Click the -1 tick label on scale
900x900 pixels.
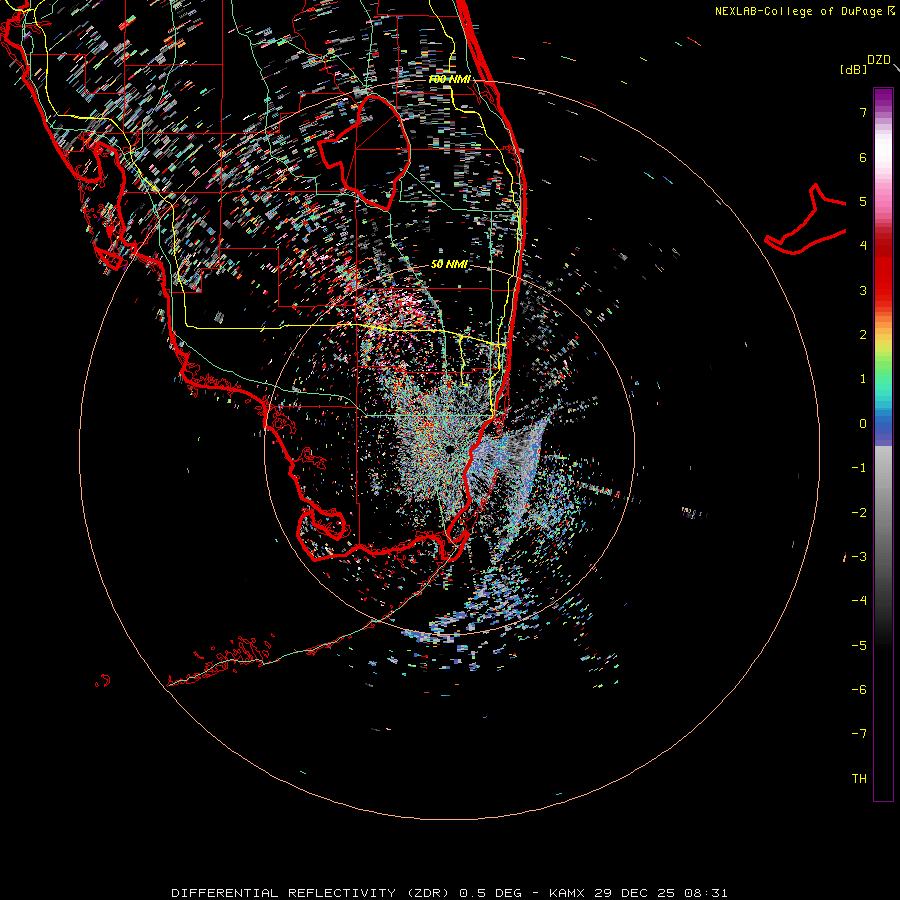[859, 468]
